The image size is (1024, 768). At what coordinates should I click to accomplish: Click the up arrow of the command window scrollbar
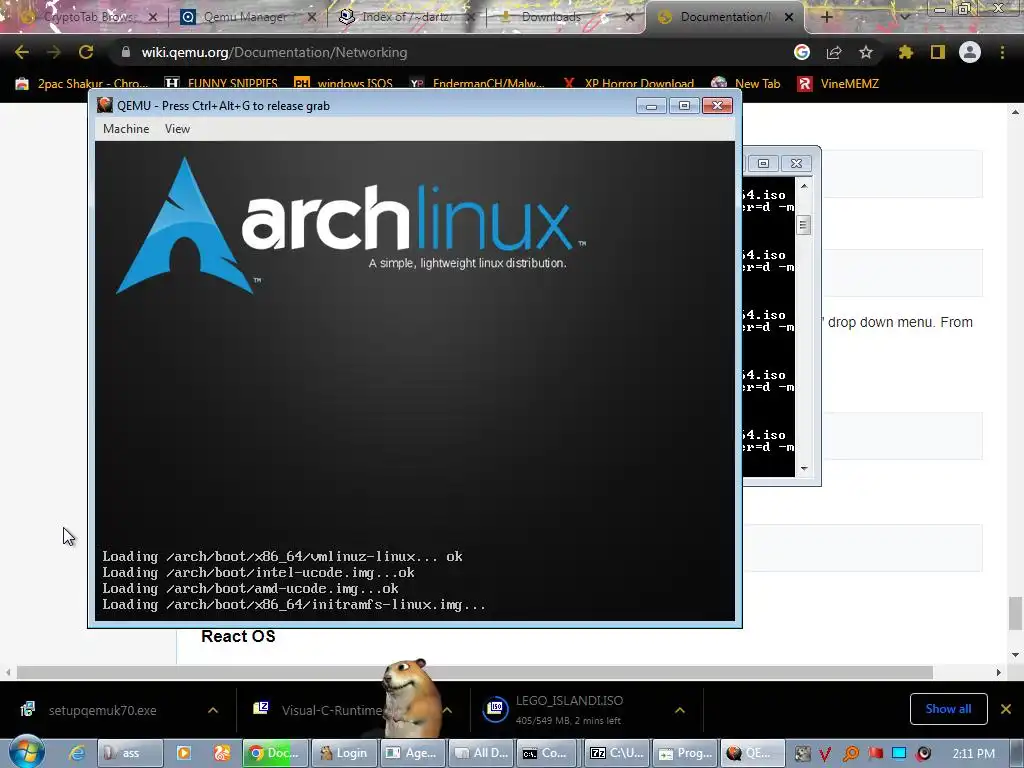click(x=804, y=186)
